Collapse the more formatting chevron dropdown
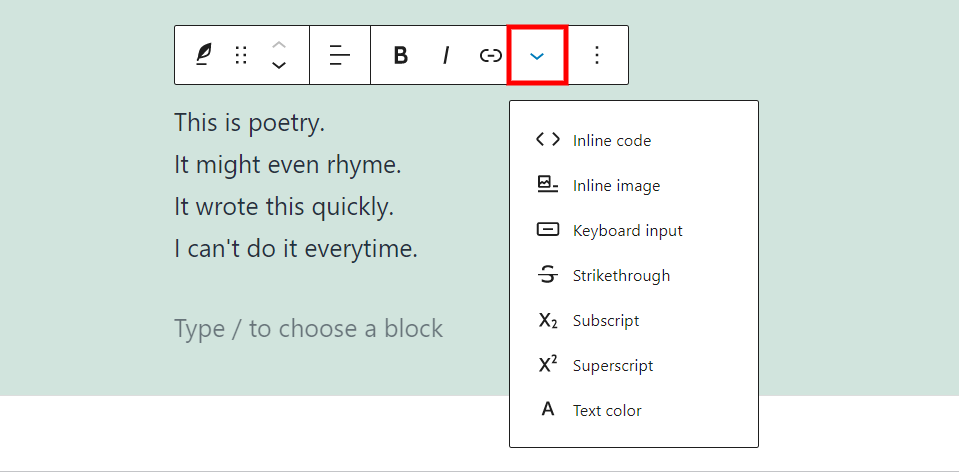This screenshot has width=959, height=475. (537, 55)
